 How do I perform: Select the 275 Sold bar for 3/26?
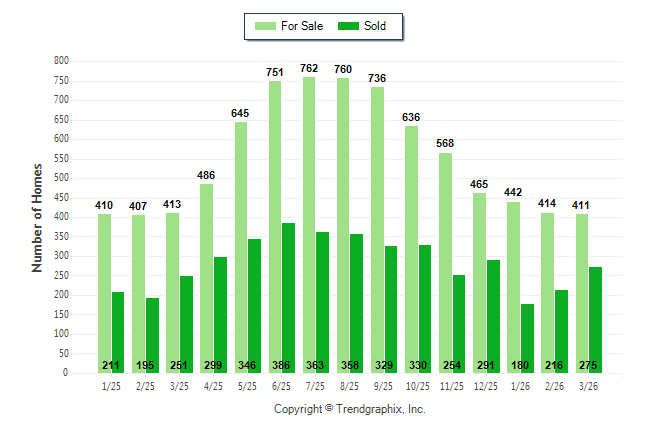tap(595, 320)
